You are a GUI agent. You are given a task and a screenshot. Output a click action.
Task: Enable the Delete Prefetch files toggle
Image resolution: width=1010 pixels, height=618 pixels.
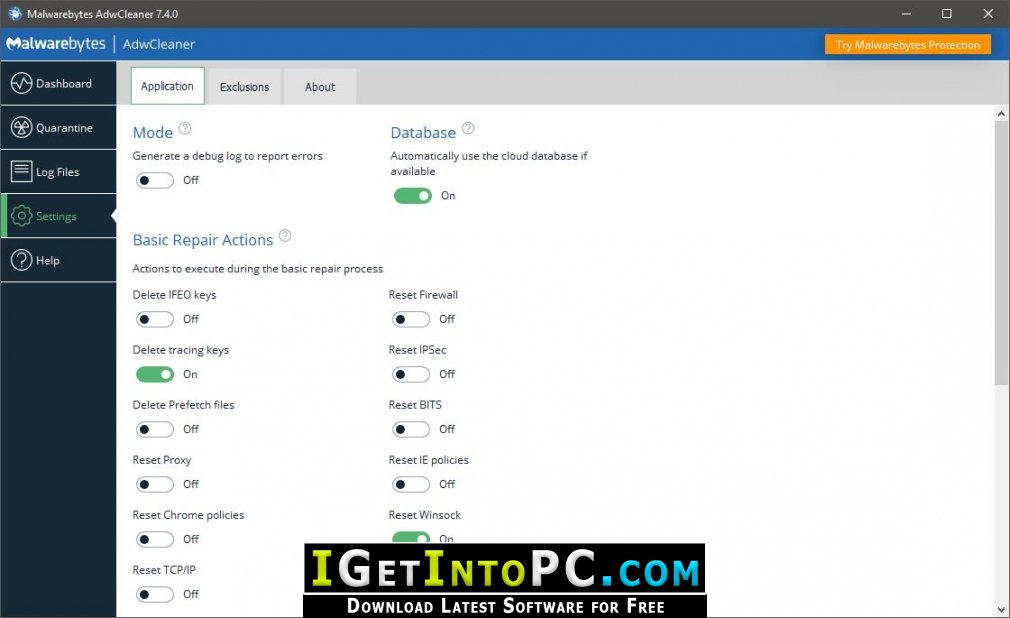point(155,429)
